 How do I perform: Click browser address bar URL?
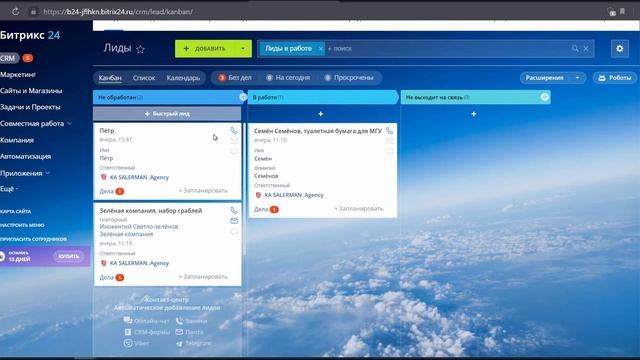pyautogui.click(x=118, y=12)
